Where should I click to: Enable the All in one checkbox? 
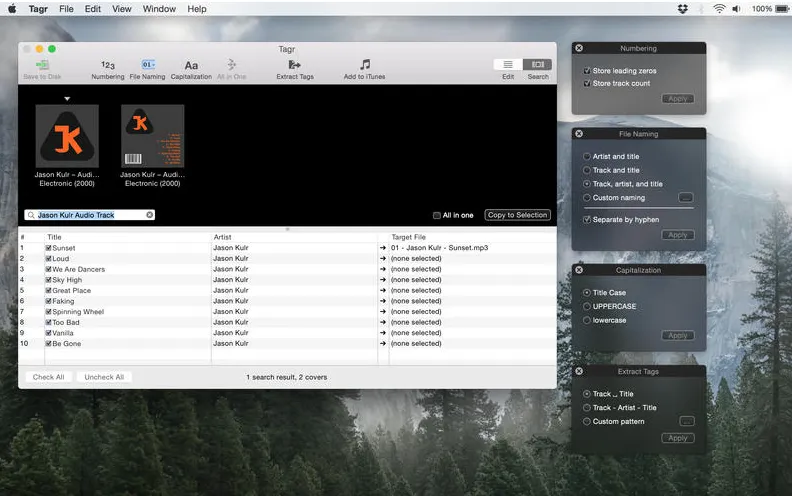pyautogui.click(x=437, y=215)
